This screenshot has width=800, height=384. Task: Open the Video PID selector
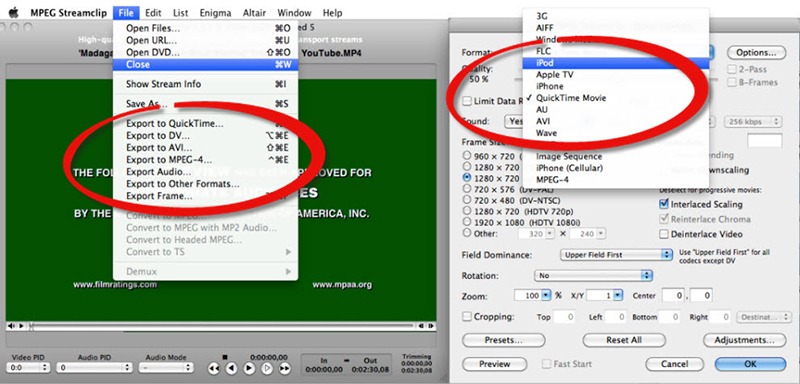28,367
